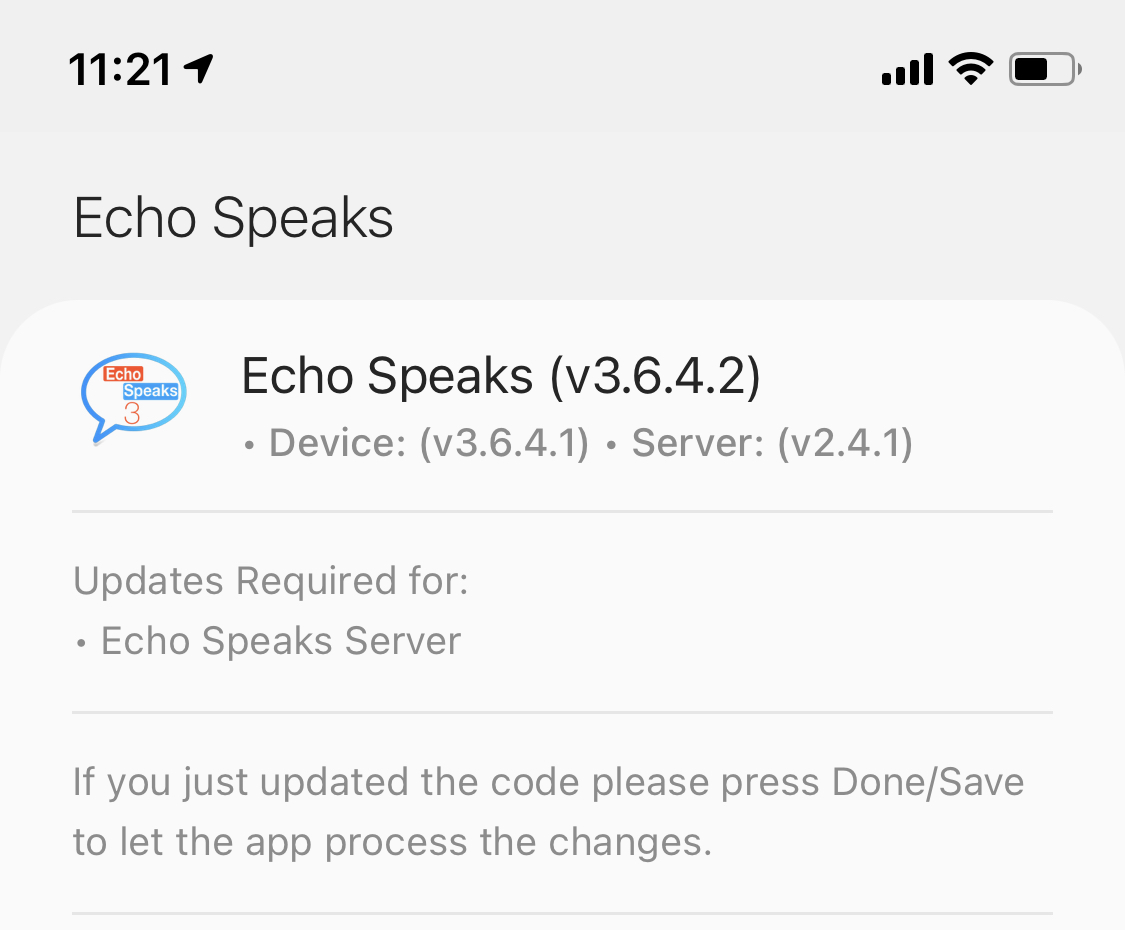Tap the Wi-Fi icon in status bar

968,68
